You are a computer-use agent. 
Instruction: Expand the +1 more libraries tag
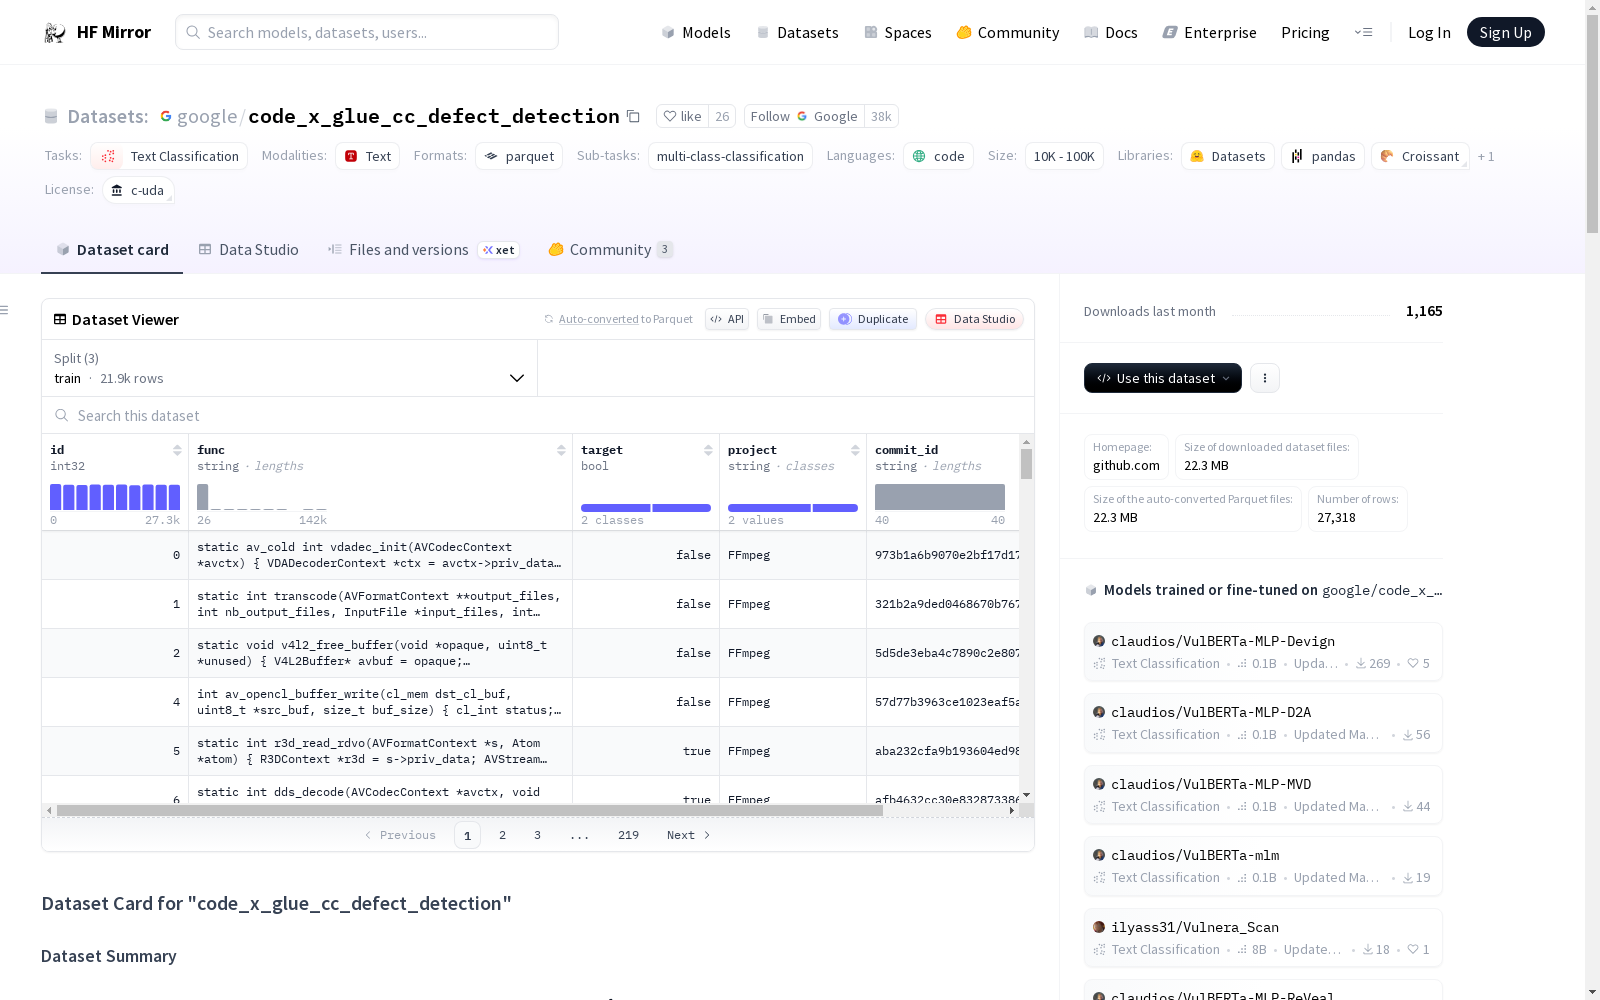pyautogui.click(x=1486, y=156)
